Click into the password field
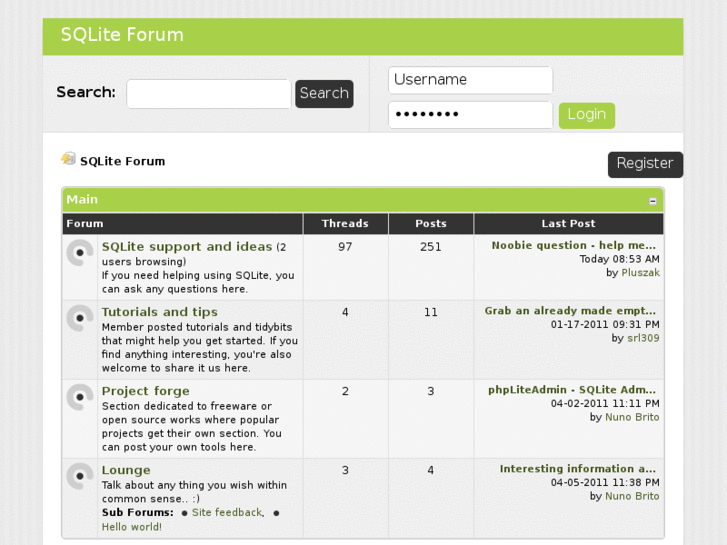 coord(470,115)
